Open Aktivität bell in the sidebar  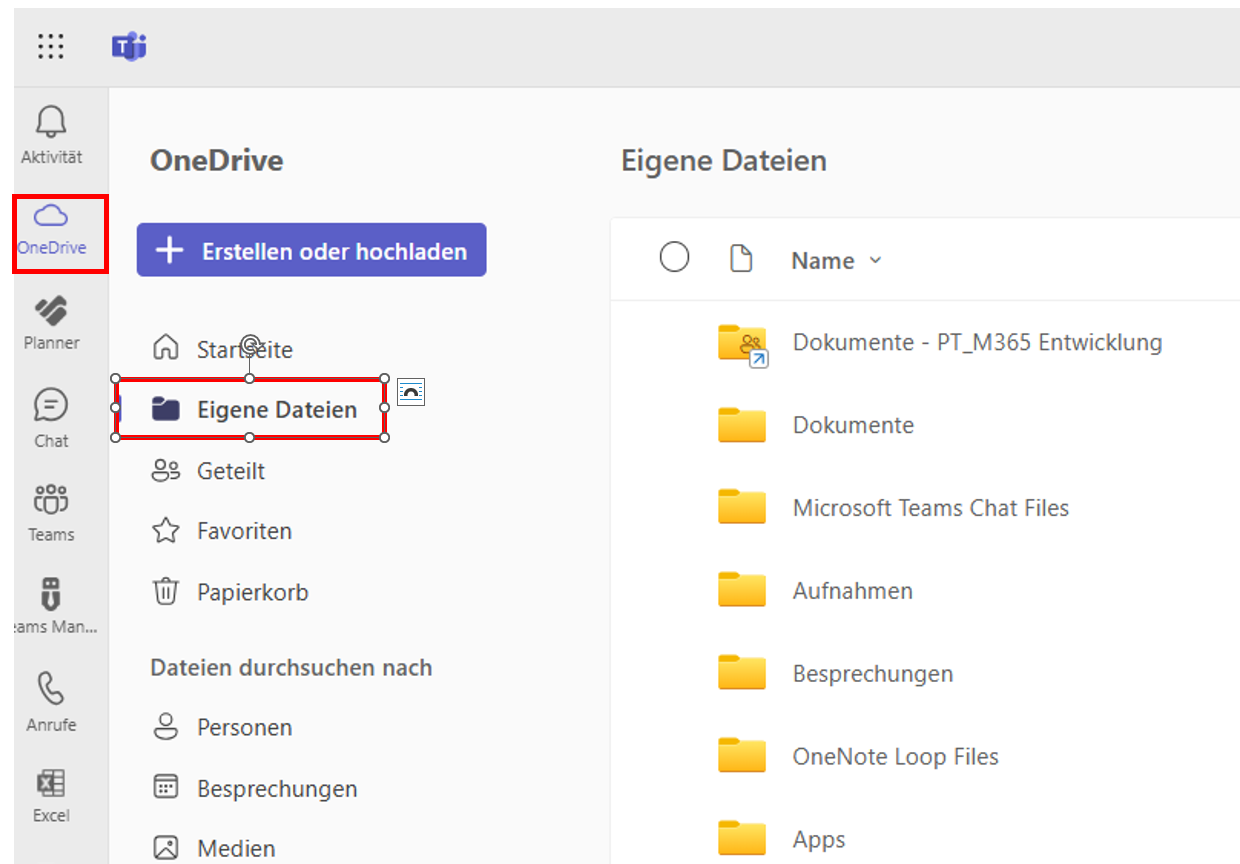coord(52,135)
